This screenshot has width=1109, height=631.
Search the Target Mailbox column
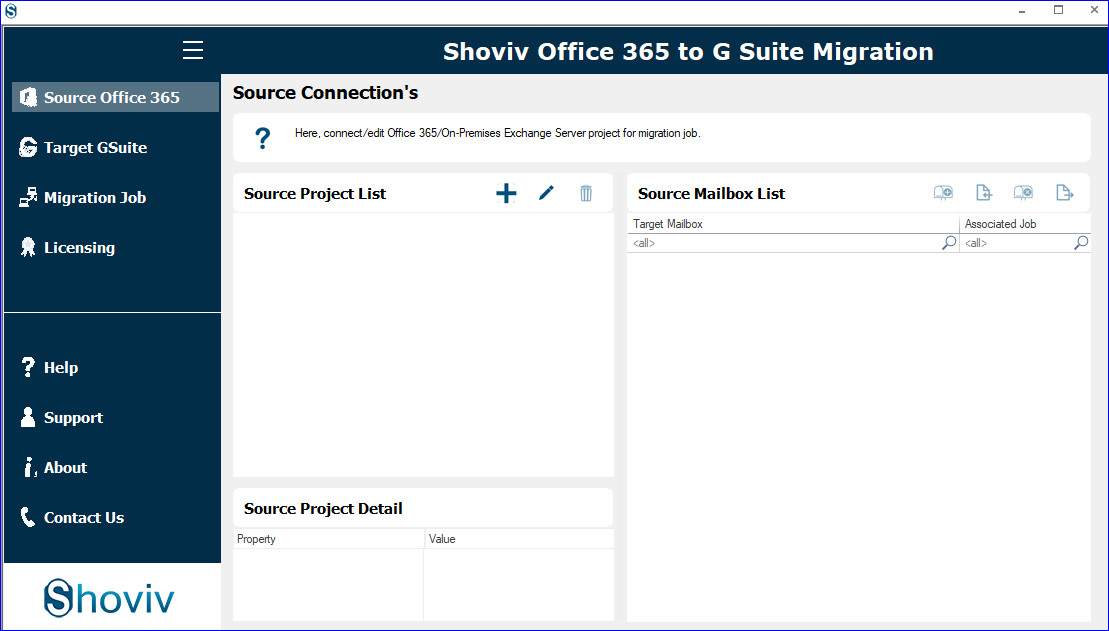tap(947, 242)
